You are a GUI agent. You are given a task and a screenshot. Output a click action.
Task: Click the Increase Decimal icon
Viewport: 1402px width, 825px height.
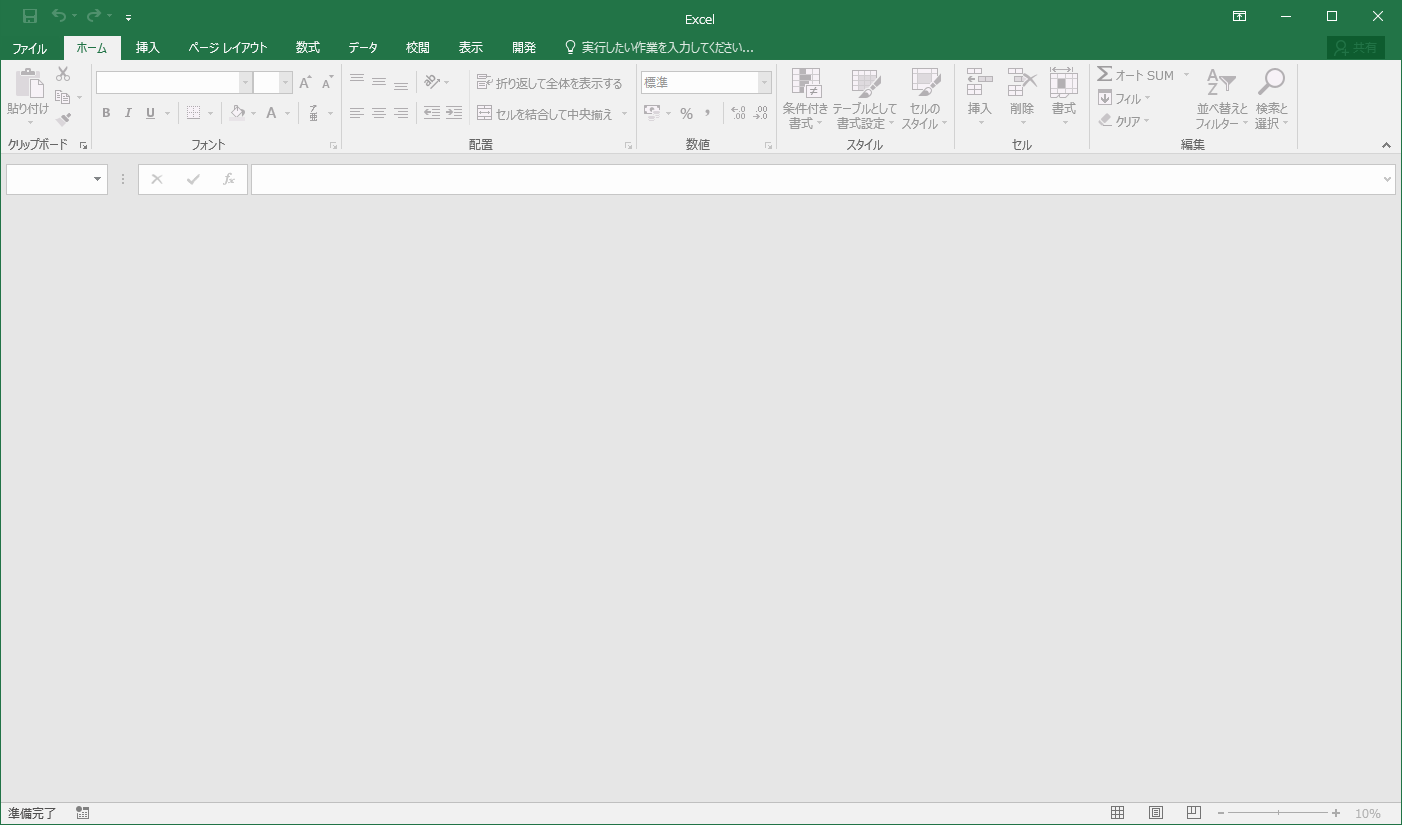pos(739,113)
